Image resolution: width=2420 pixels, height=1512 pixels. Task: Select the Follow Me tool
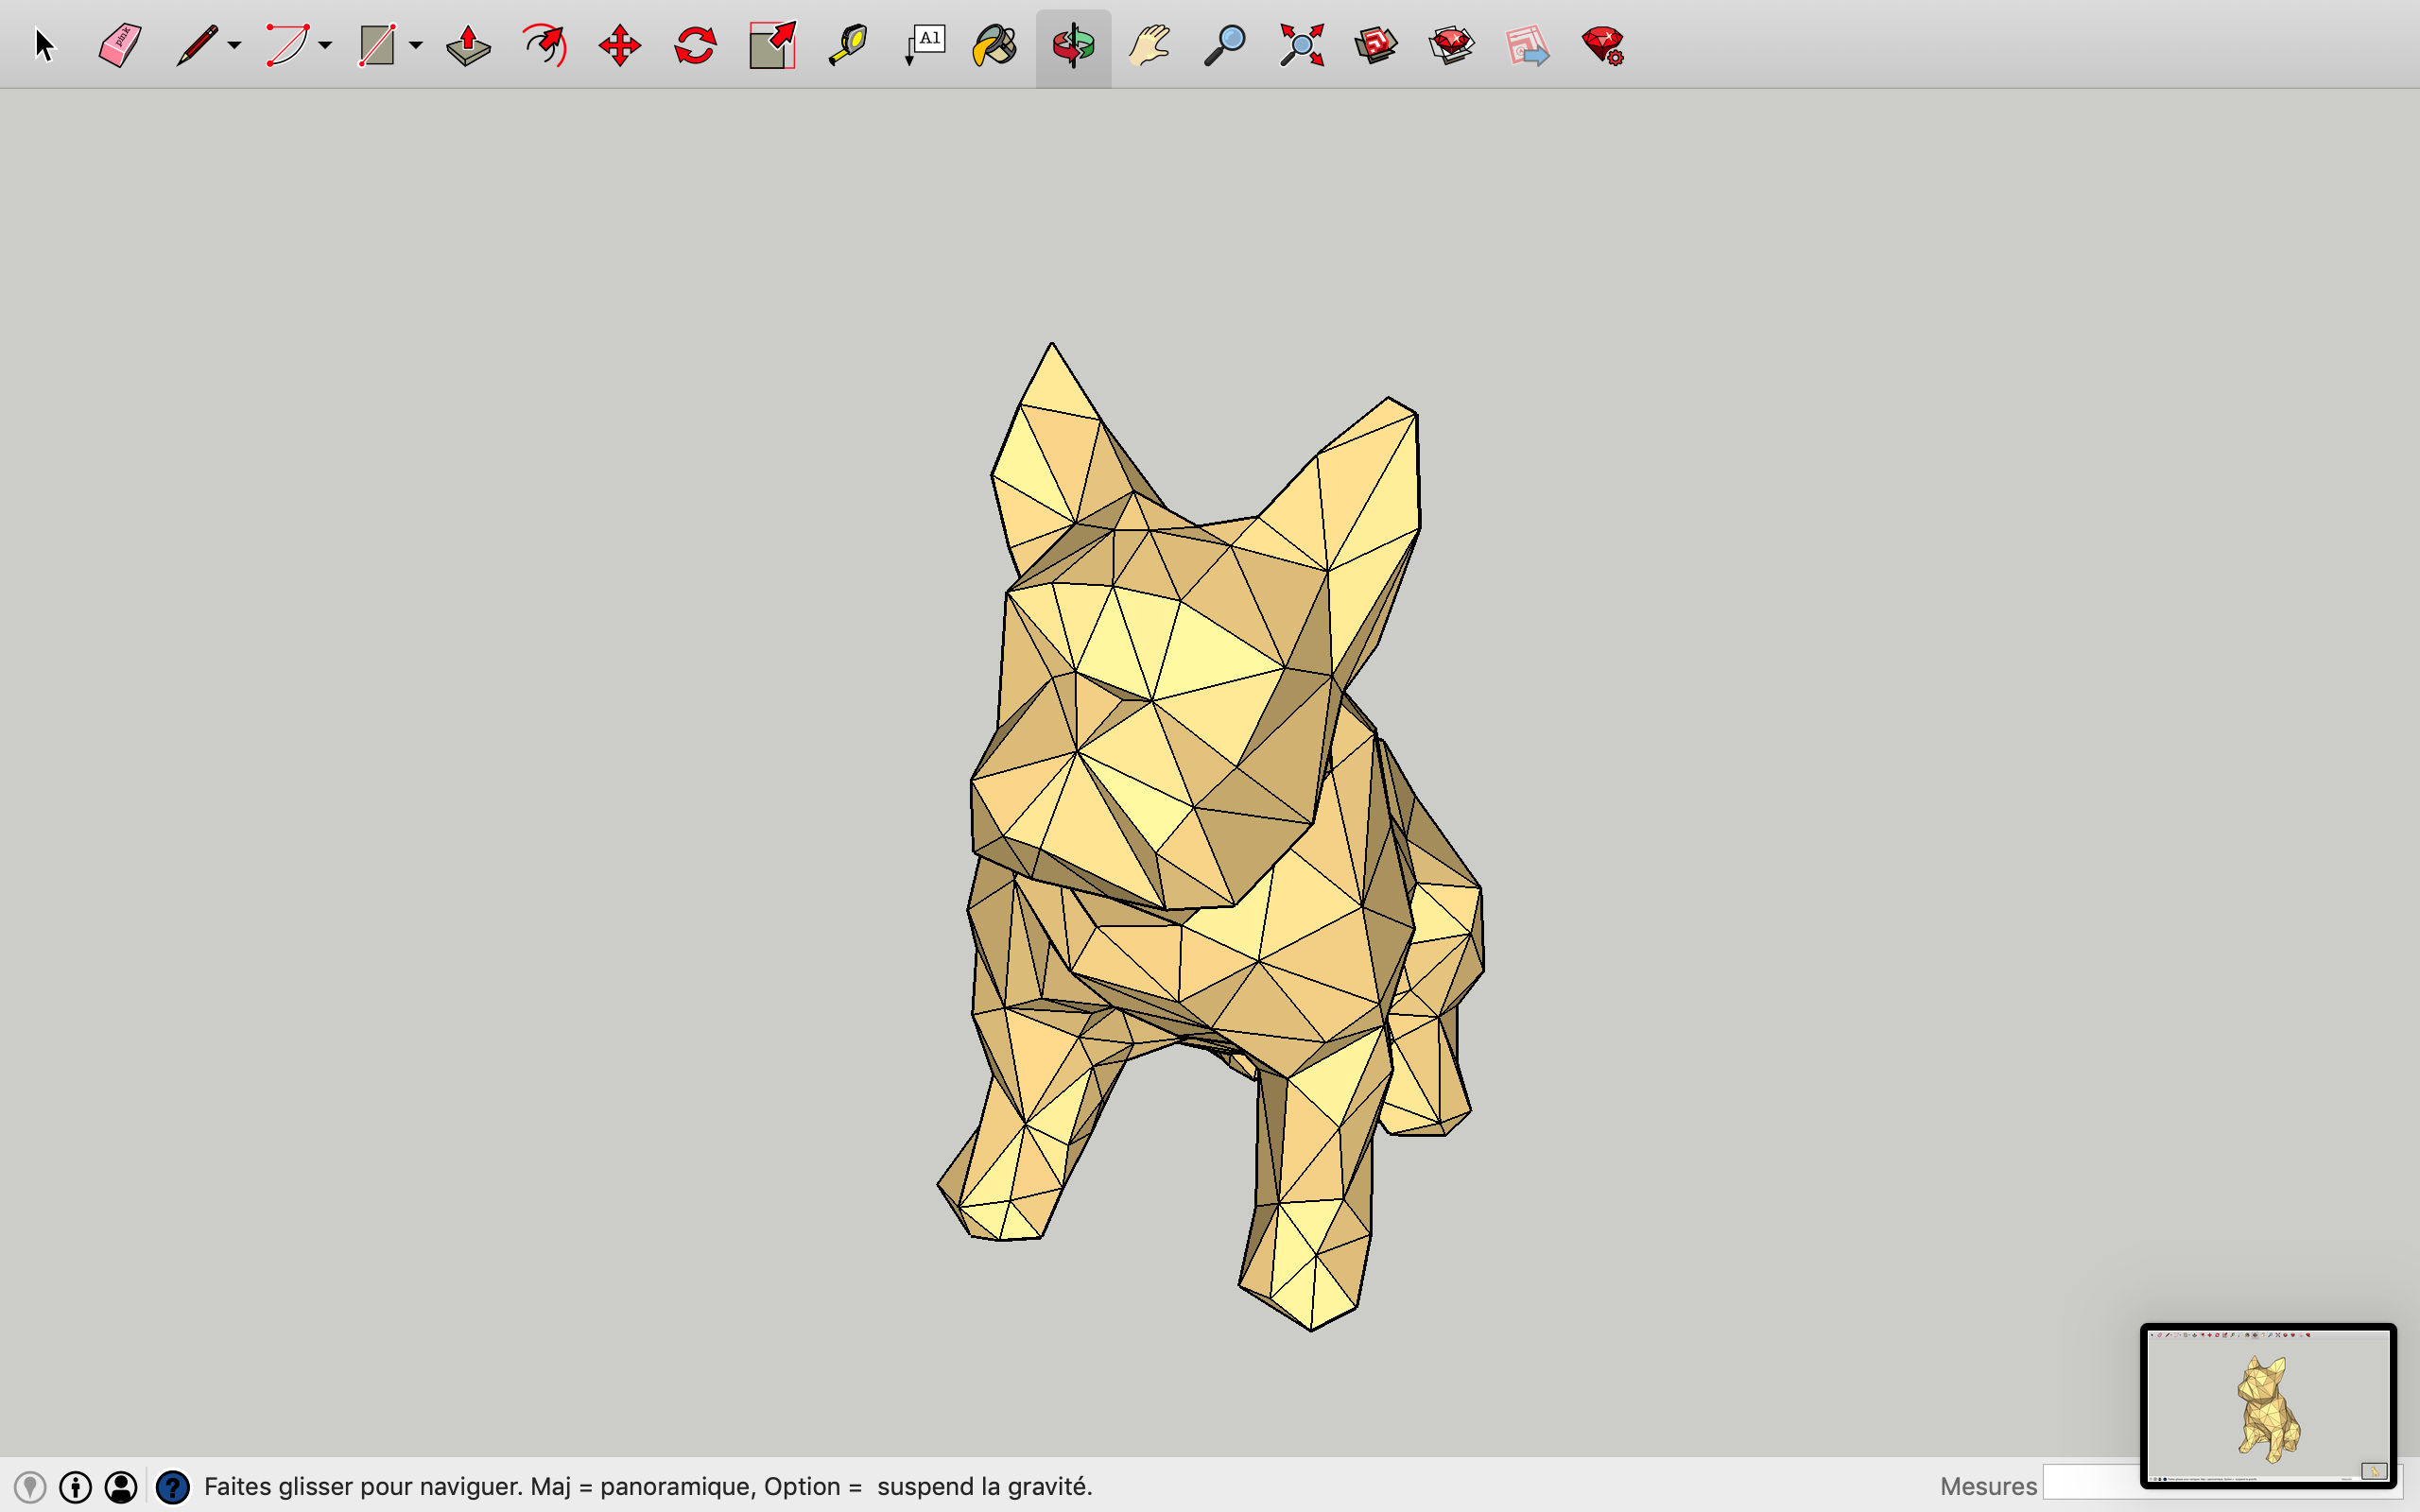click(x=544, y=46)
